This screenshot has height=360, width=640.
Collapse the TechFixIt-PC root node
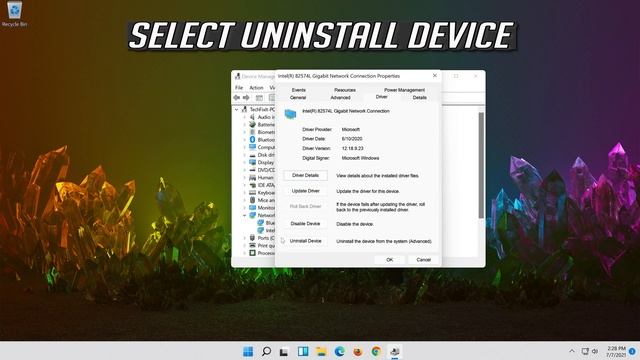pos(237,109)
